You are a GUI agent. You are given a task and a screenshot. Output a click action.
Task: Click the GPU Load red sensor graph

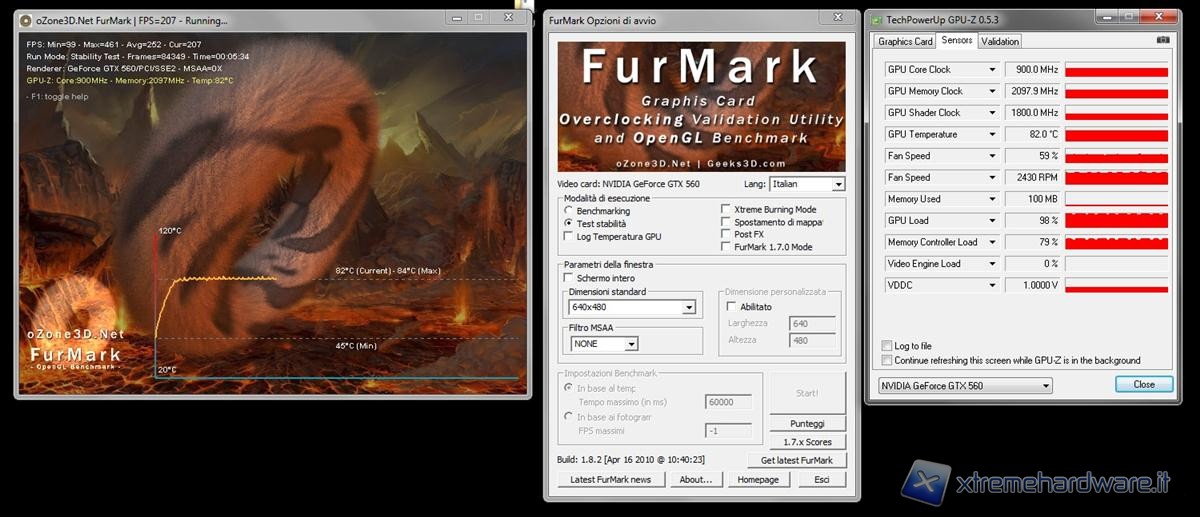[x=1116, y=220]
